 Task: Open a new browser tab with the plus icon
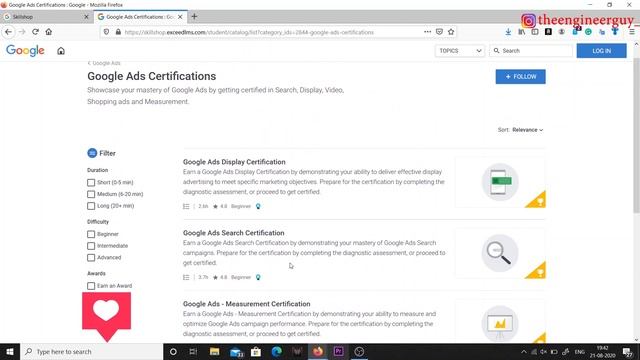click(x=194, y=17)
